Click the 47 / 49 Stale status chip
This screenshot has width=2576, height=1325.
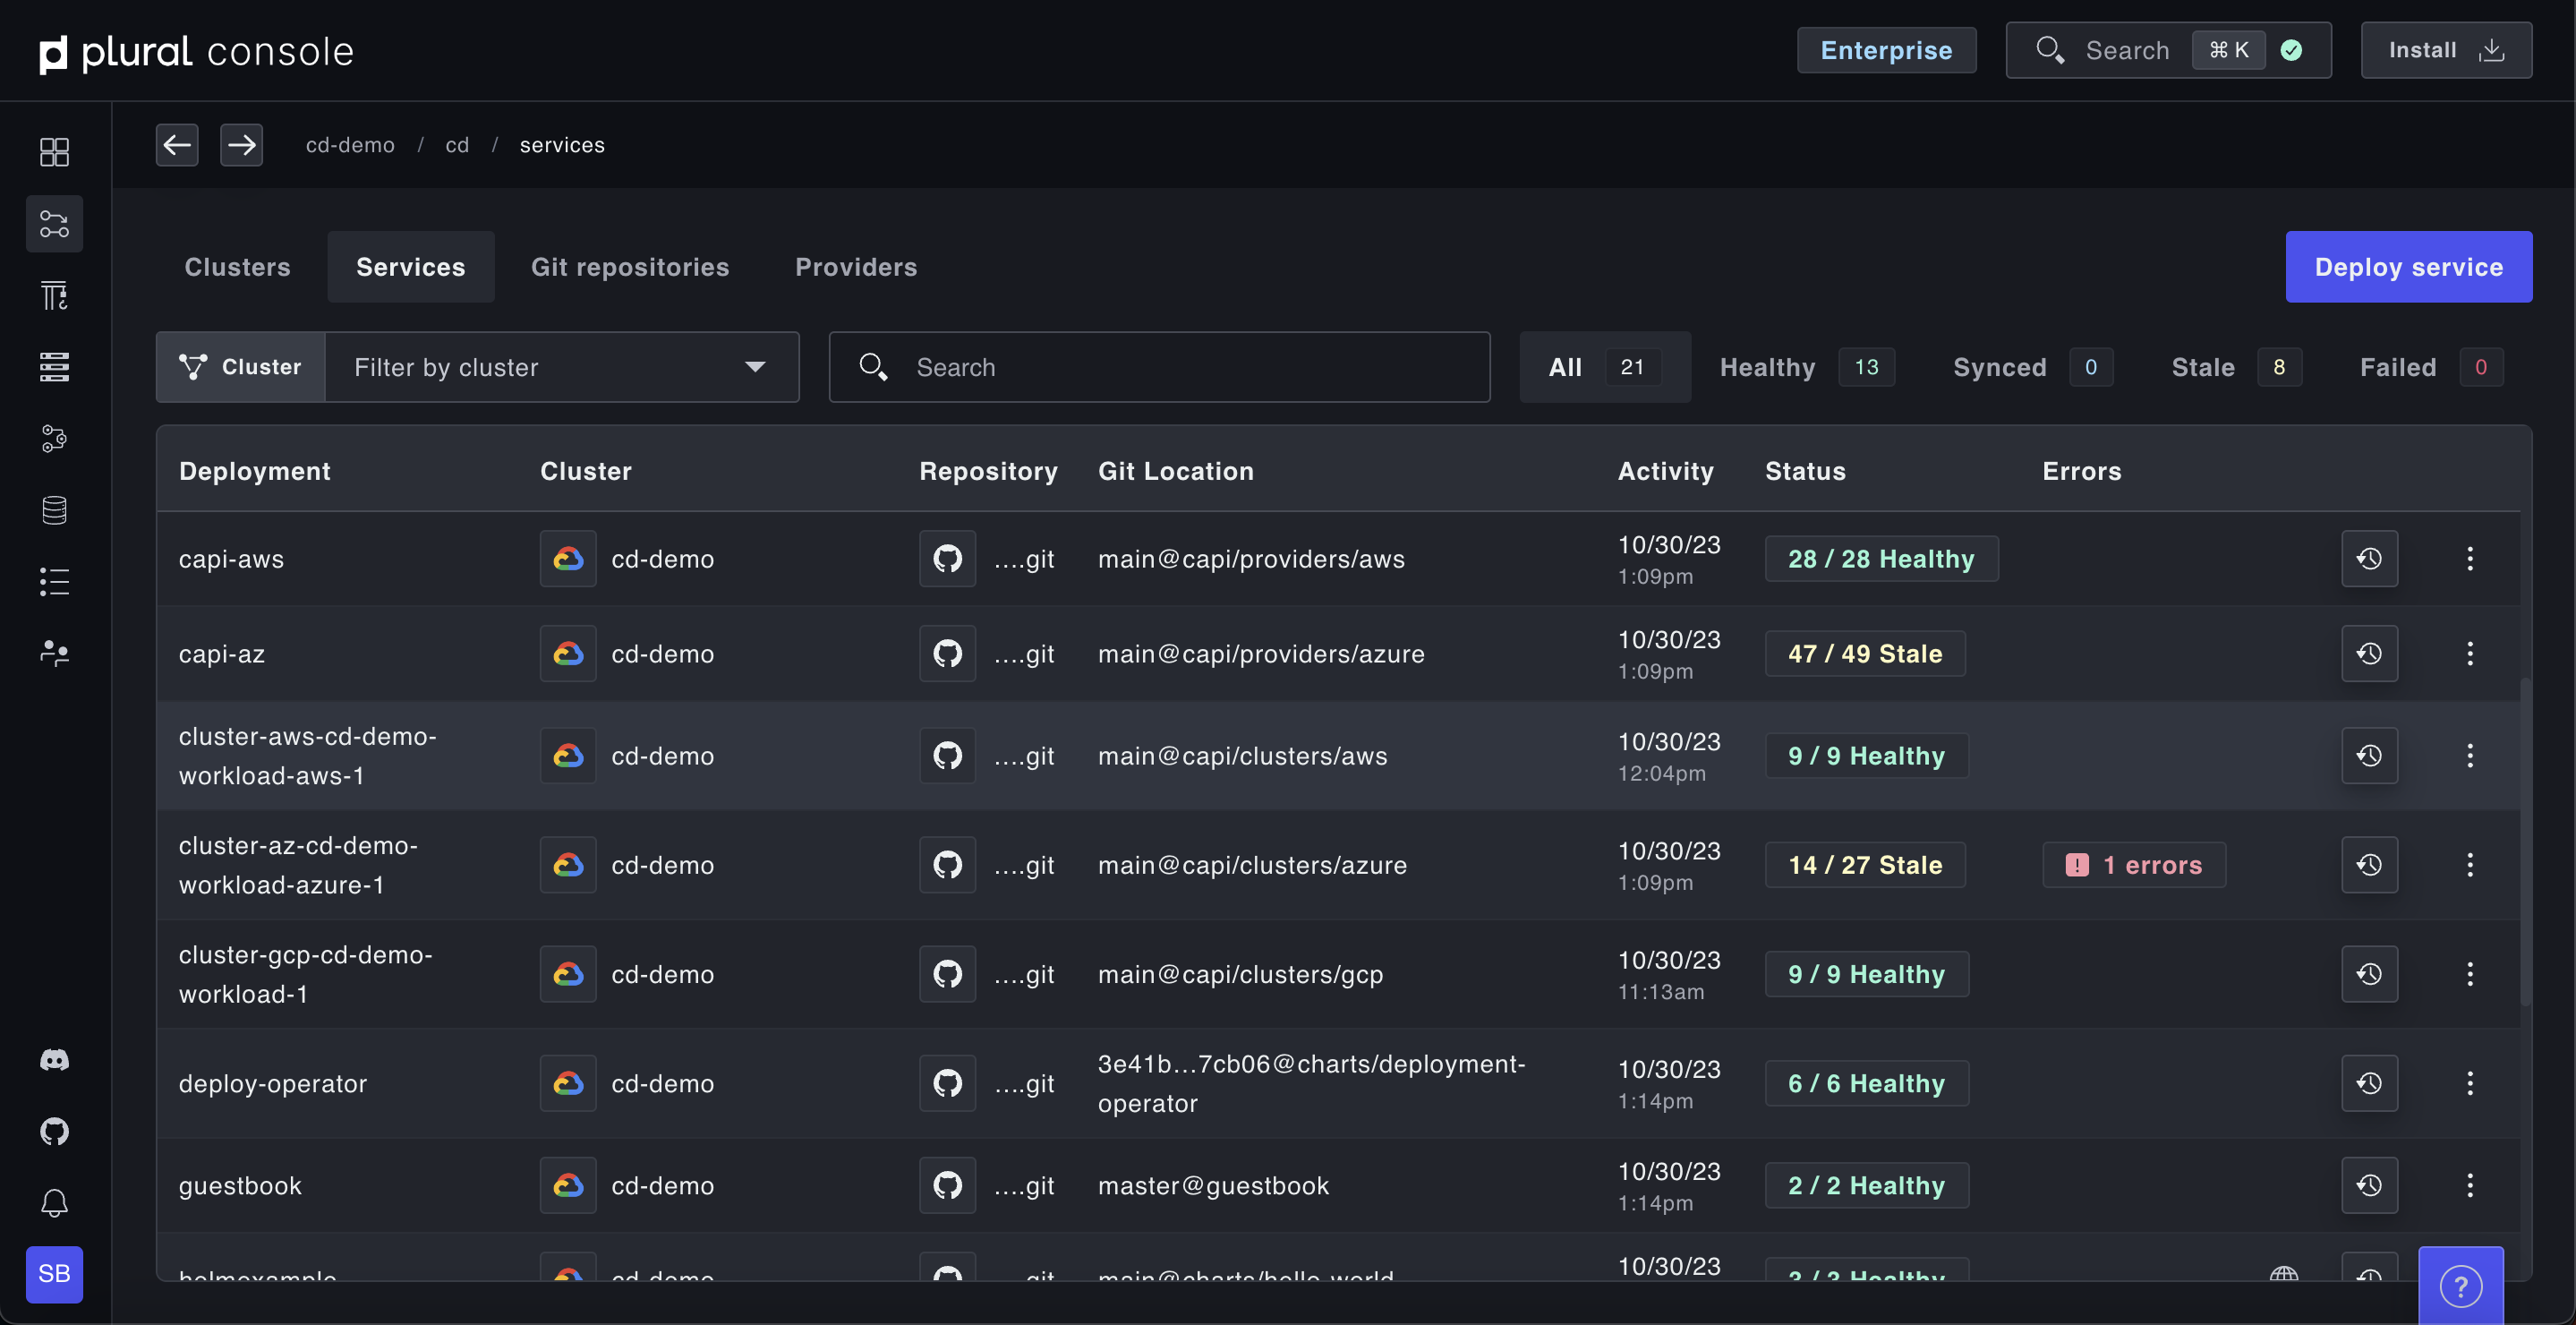[x=1865, y=654]
